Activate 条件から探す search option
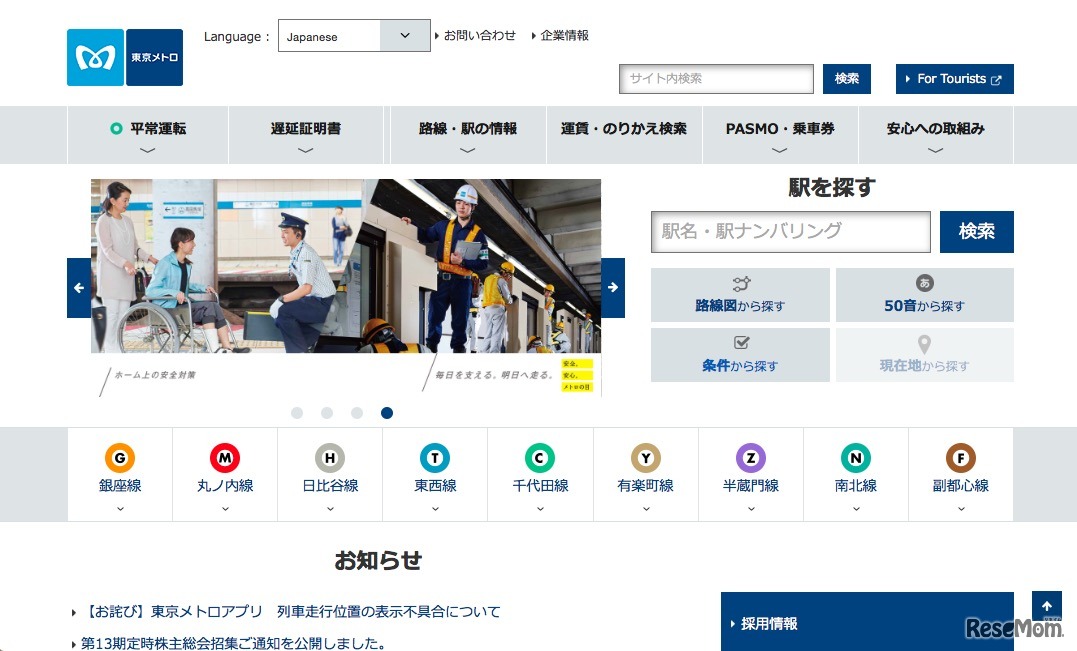This screenshot has width=1077, height=651. coord(740,354)
